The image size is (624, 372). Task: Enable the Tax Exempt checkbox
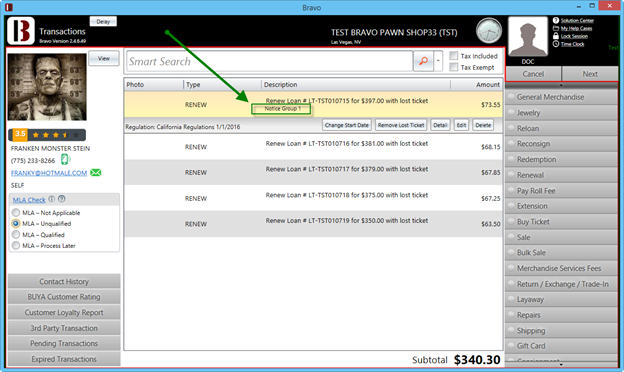pos(453,67)
